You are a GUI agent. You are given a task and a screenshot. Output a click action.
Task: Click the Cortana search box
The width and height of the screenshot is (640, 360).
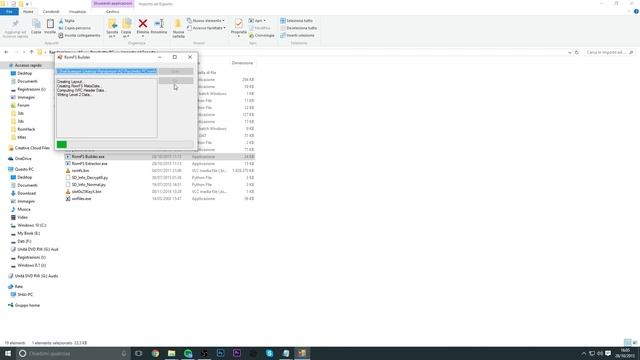[x=73, y=353]
